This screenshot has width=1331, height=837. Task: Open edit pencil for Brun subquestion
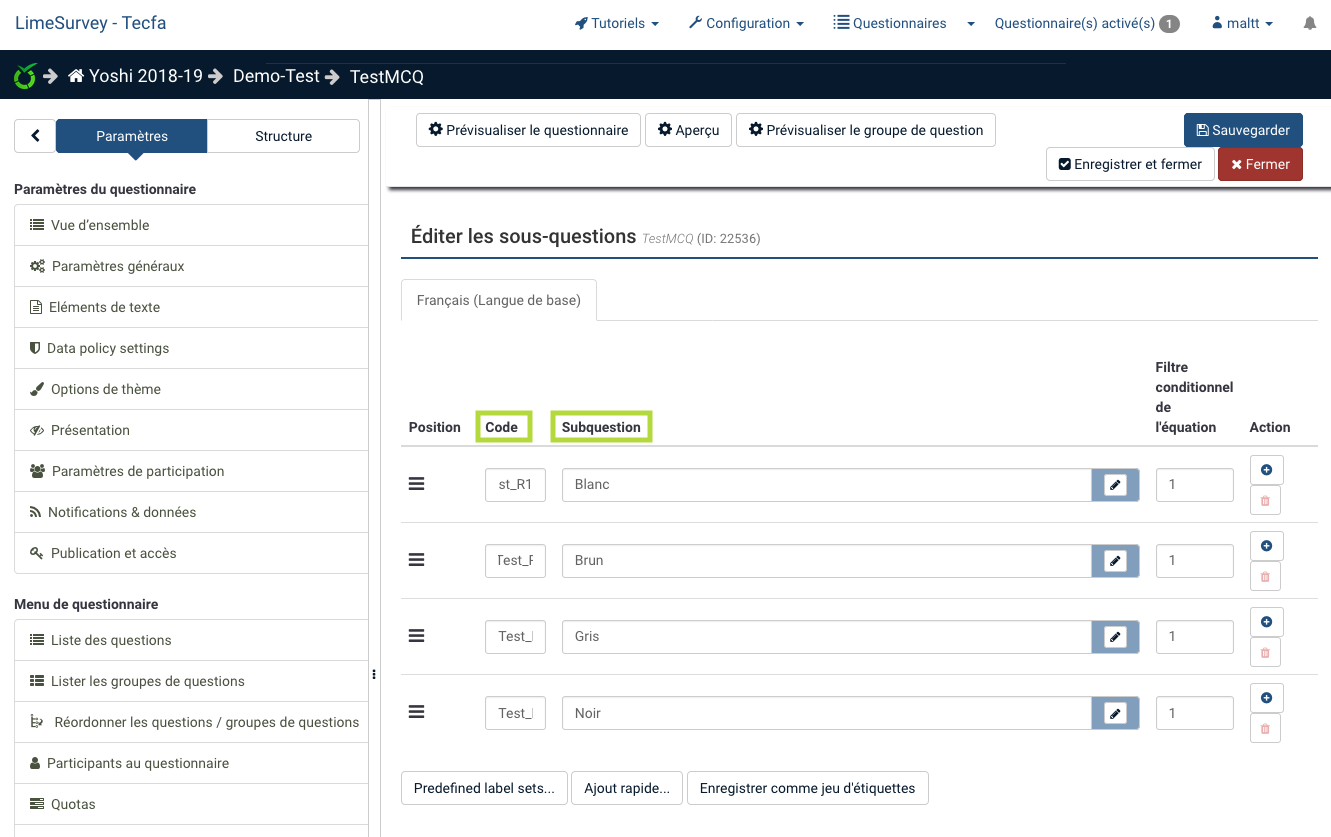pyautogui.click(x=1115, y=561)
